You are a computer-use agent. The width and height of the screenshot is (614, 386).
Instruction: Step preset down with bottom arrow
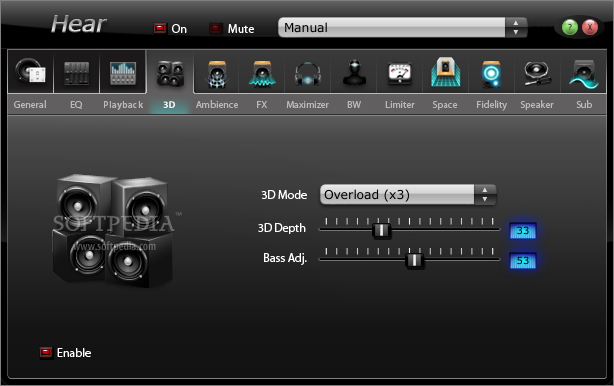point(516,32)
